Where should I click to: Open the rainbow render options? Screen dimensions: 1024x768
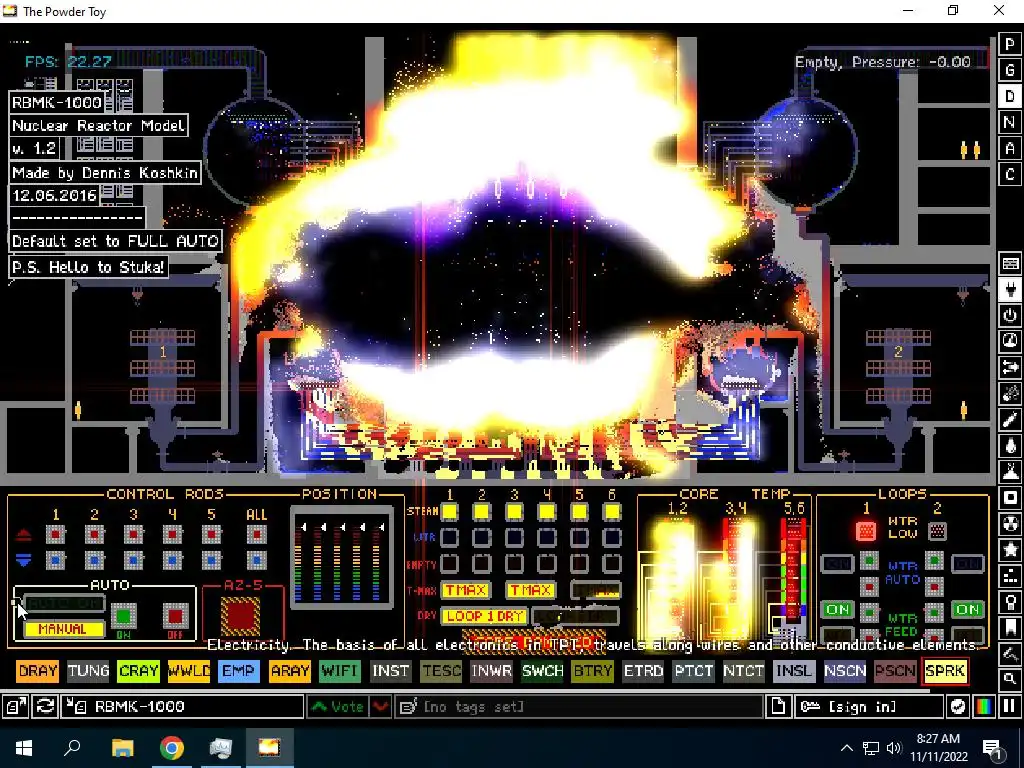(x=984, y=707)
